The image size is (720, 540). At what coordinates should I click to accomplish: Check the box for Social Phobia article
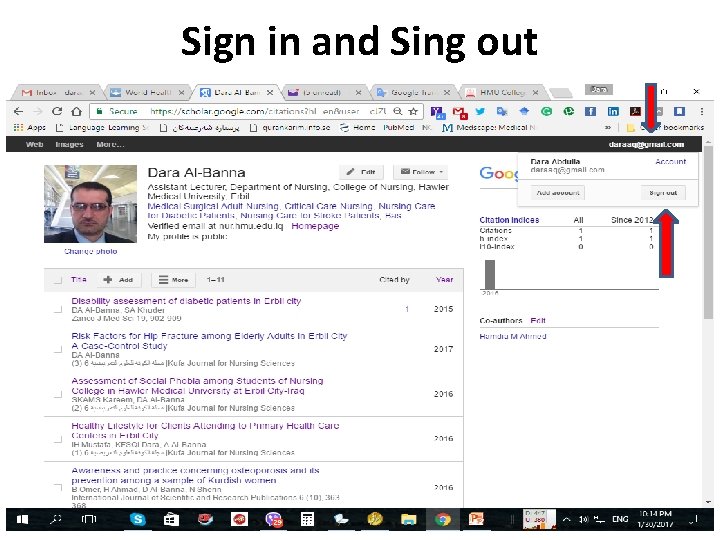pos(58,394)
